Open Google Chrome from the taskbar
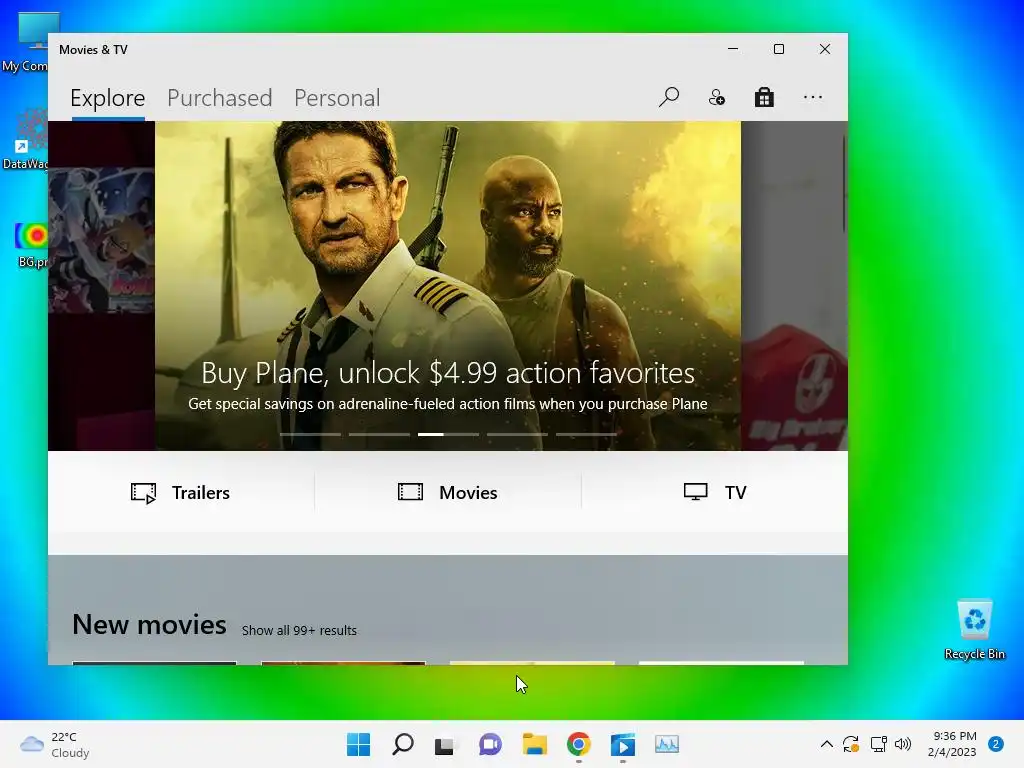 [x=579, y=744]
